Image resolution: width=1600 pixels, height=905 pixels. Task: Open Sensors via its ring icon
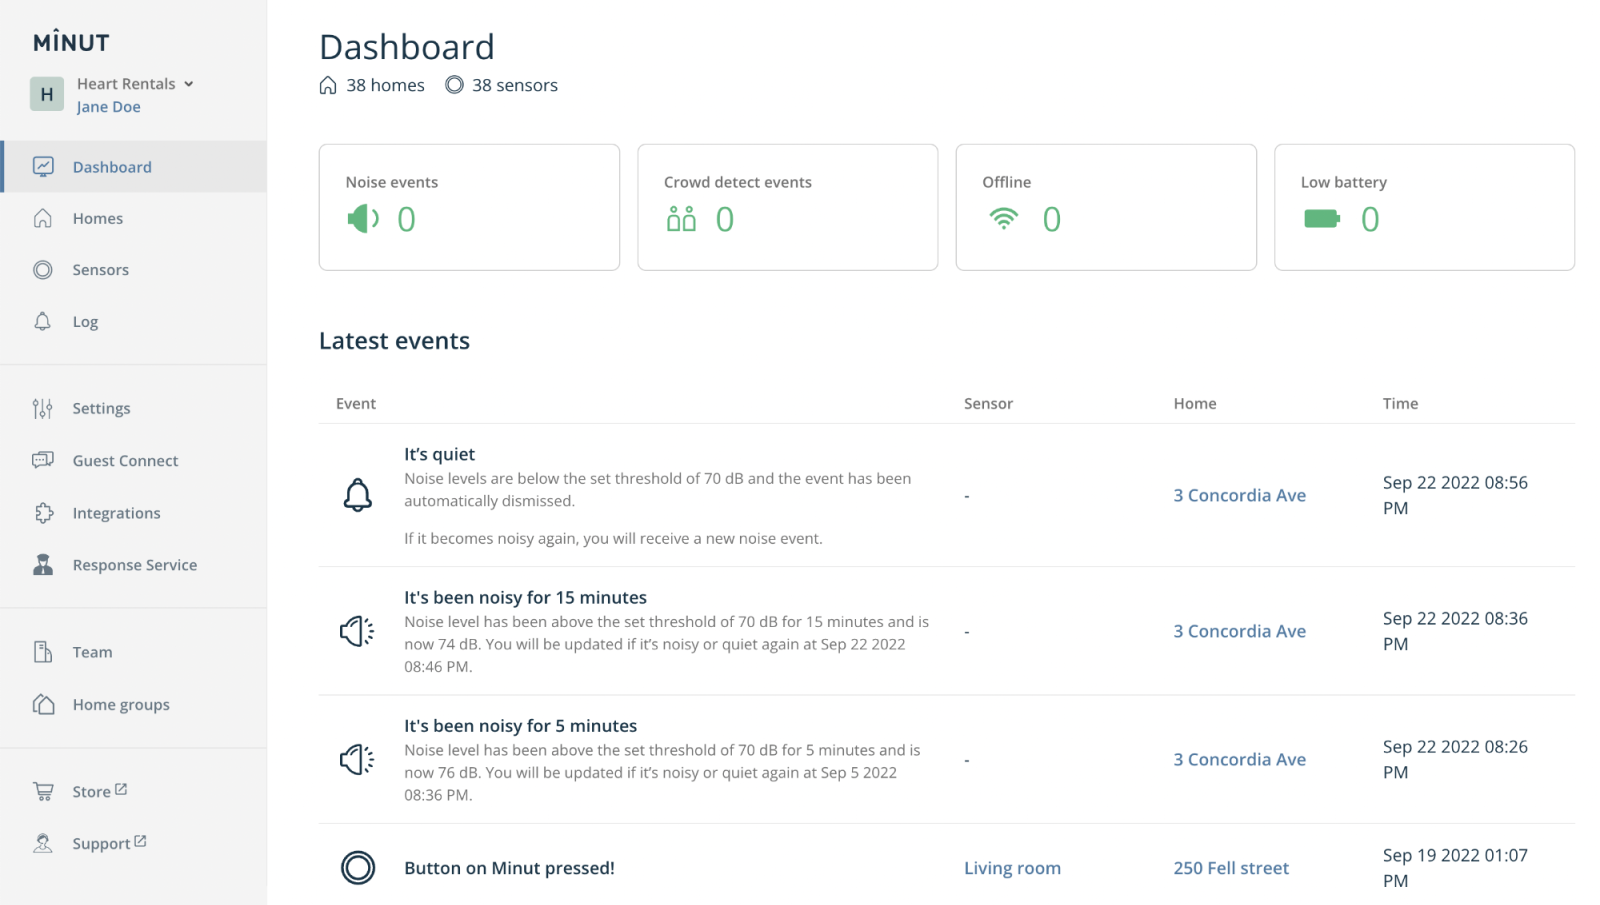pos(43,270)
